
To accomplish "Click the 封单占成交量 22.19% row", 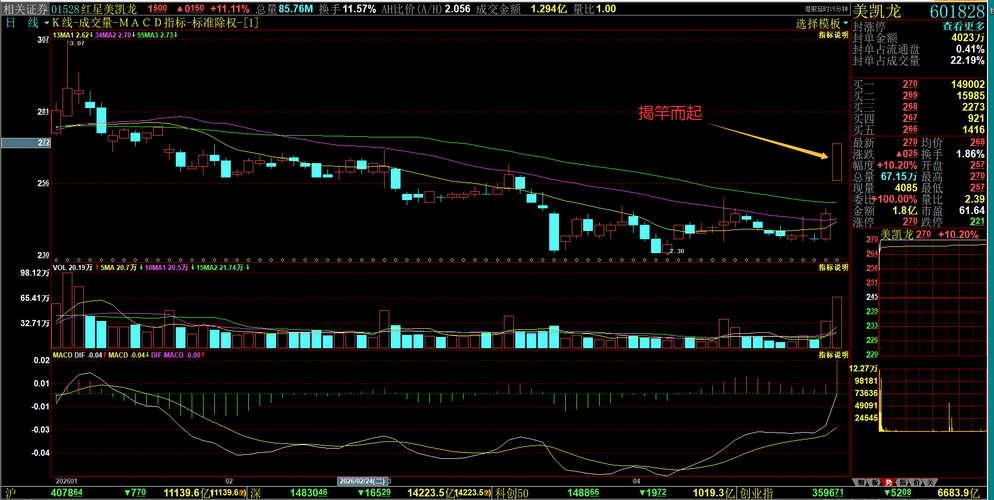I will [x=919, y=61].
